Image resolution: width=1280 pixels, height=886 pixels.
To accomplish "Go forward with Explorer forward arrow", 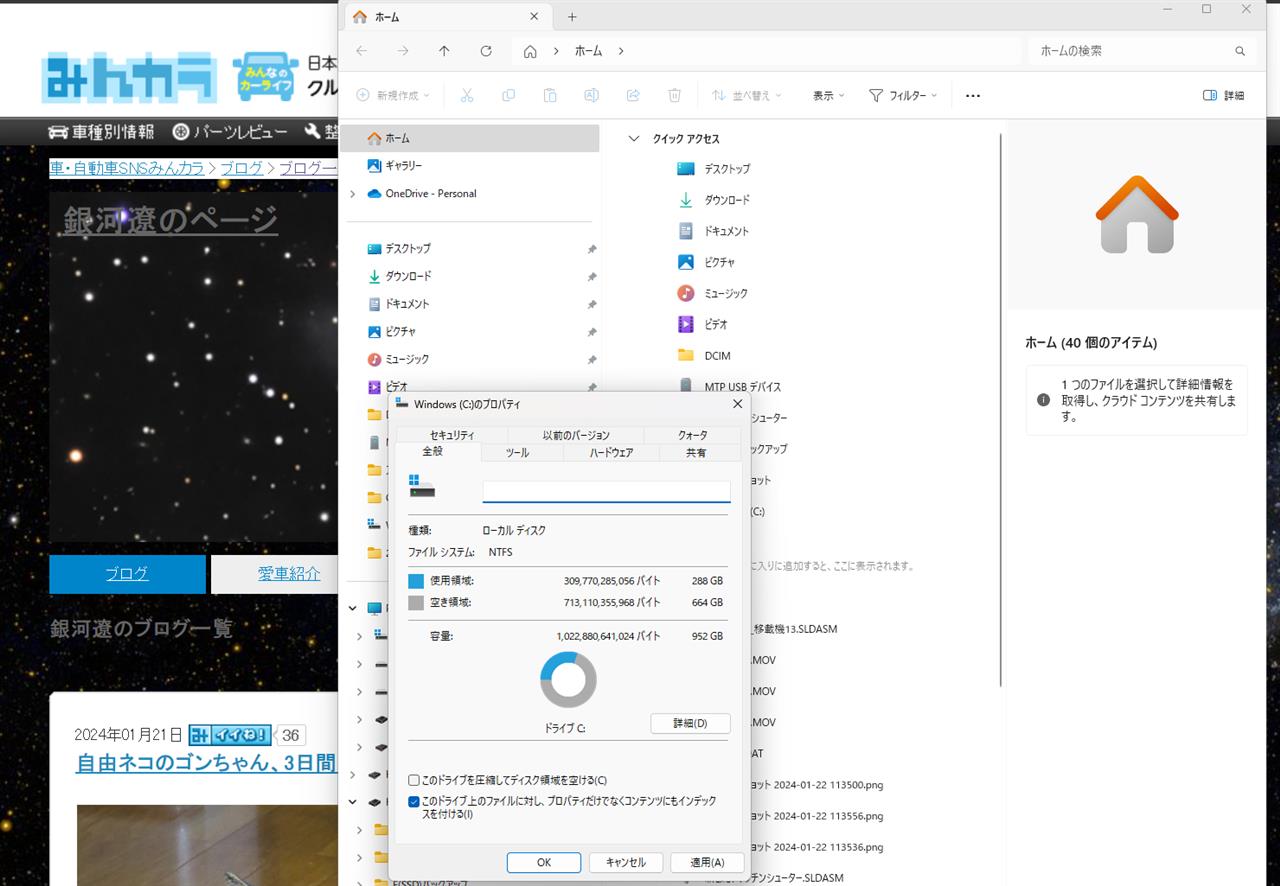I will tap(403, 51).
